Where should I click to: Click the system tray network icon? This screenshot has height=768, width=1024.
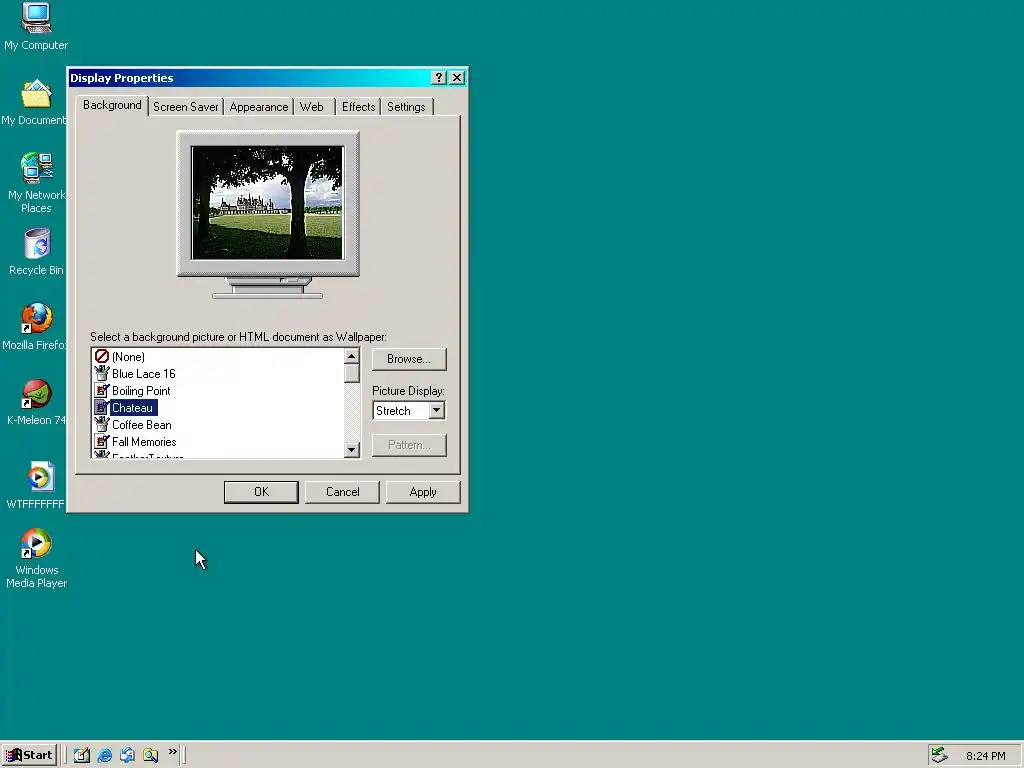[939, 755]
